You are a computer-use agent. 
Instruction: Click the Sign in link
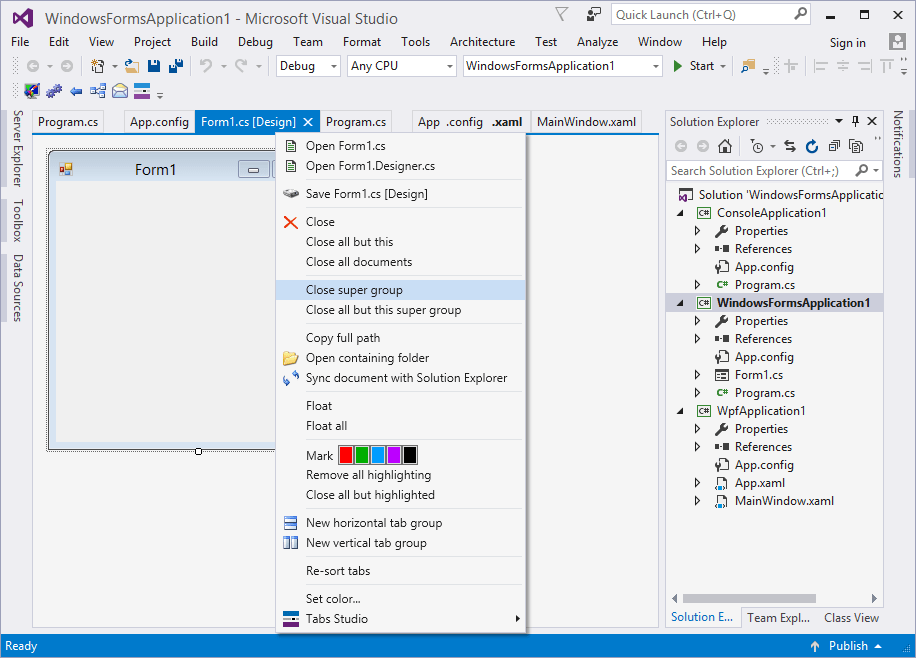(847, 42)
